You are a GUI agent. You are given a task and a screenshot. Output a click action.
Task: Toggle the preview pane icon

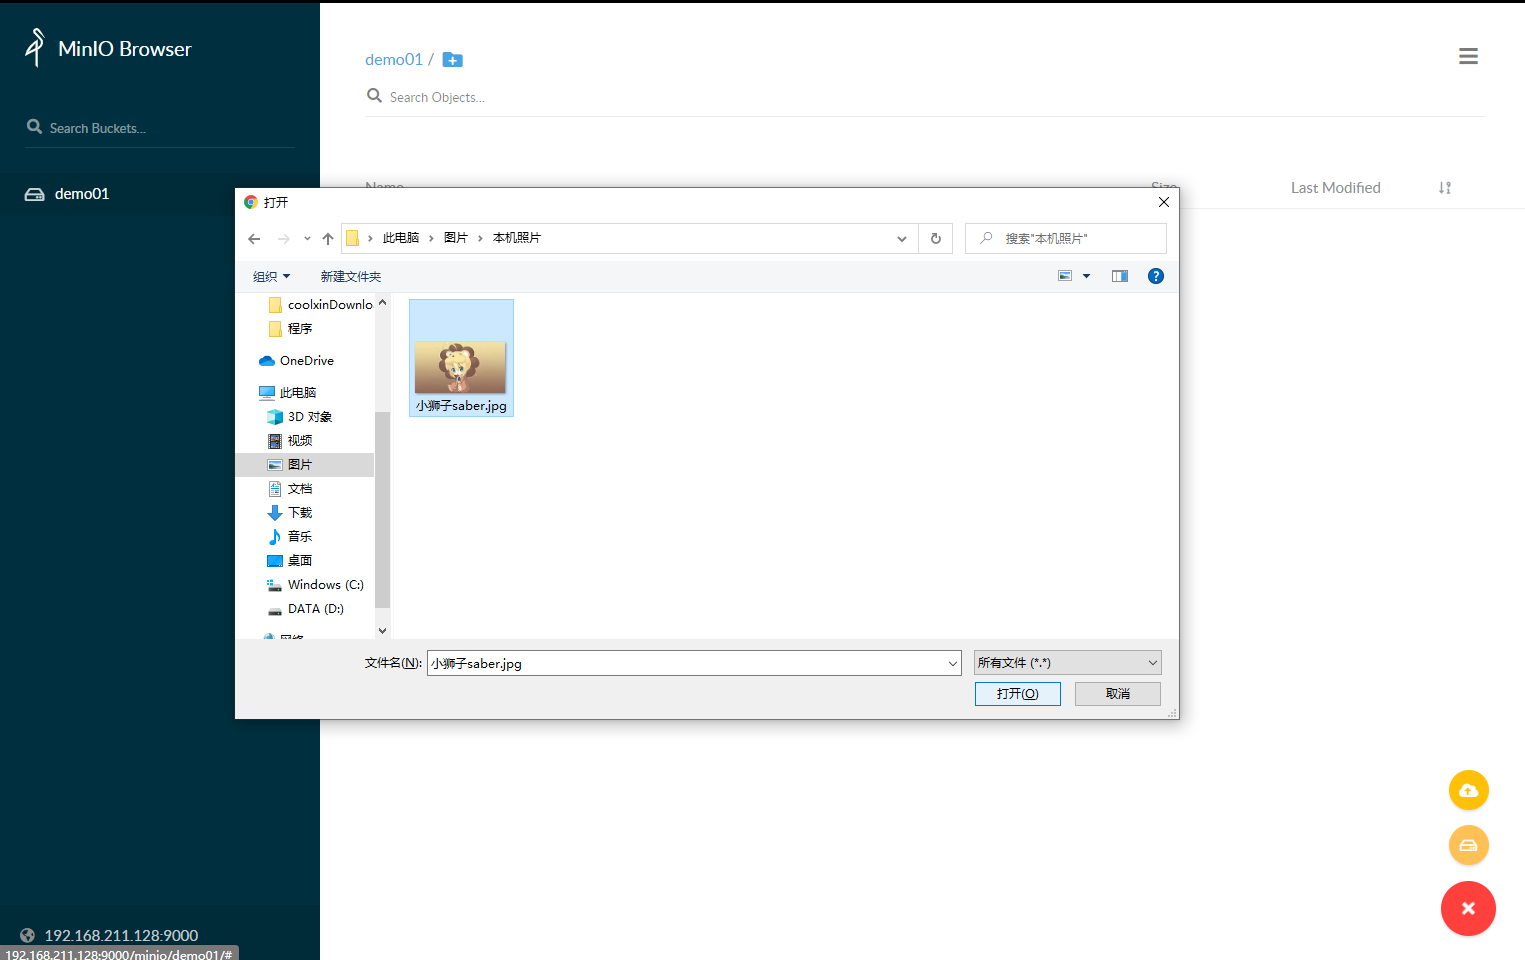tap(1120, 276)
